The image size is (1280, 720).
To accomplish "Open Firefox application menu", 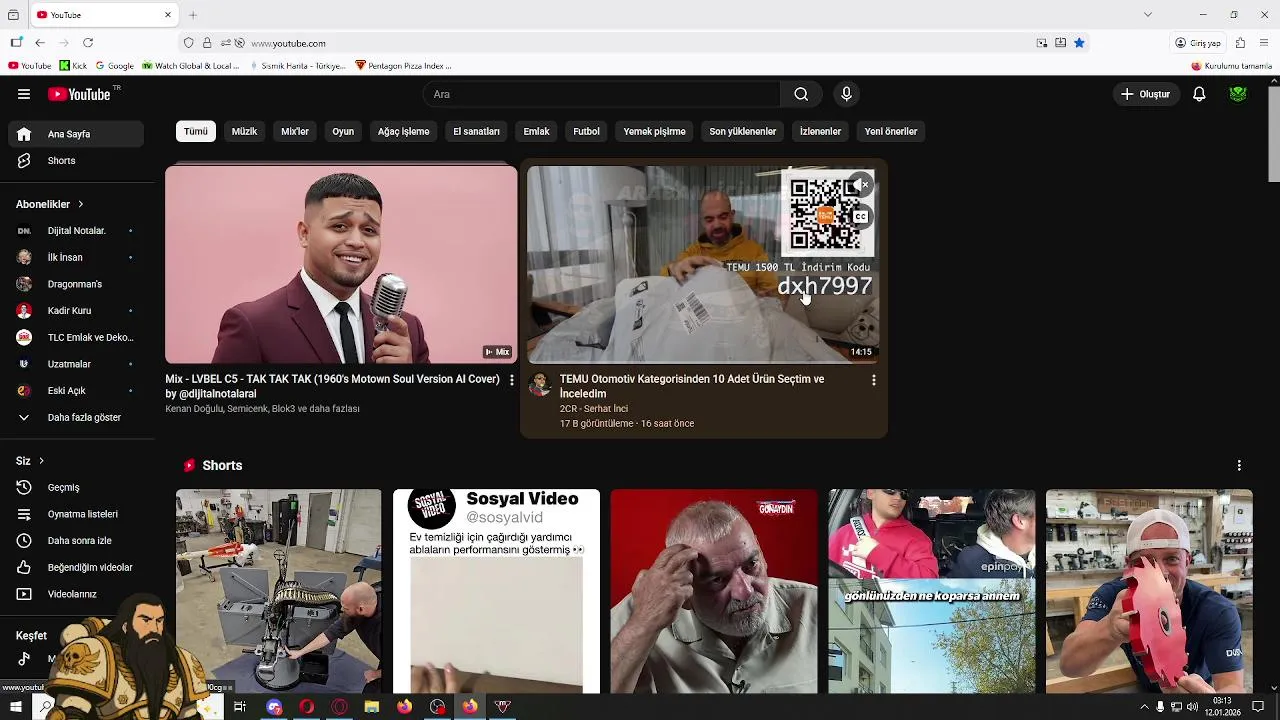I will coord(1265,43).
